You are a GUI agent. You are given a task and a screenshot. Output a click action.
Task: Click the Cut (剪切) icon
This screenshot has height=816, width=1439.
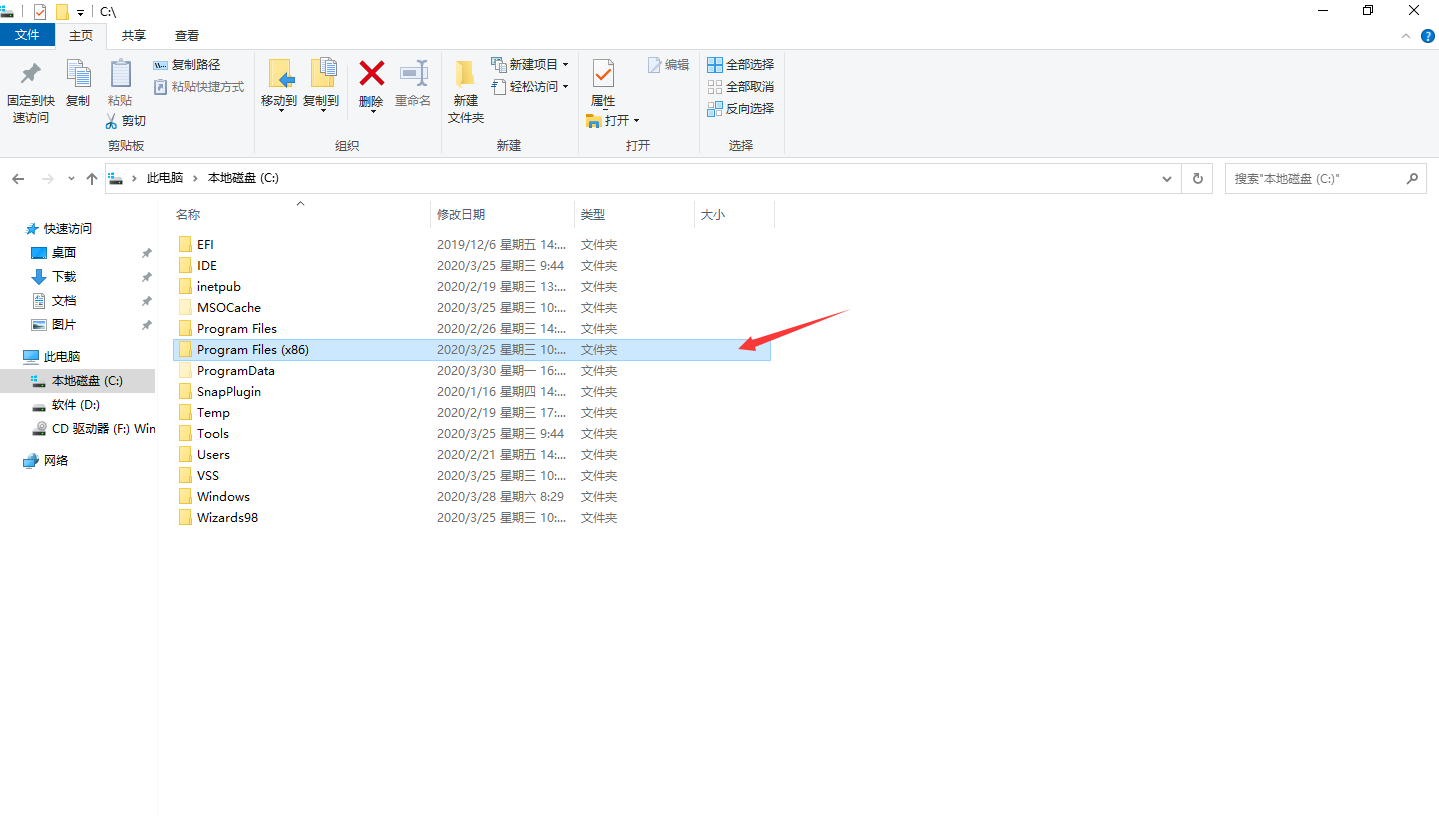point(125,120)
